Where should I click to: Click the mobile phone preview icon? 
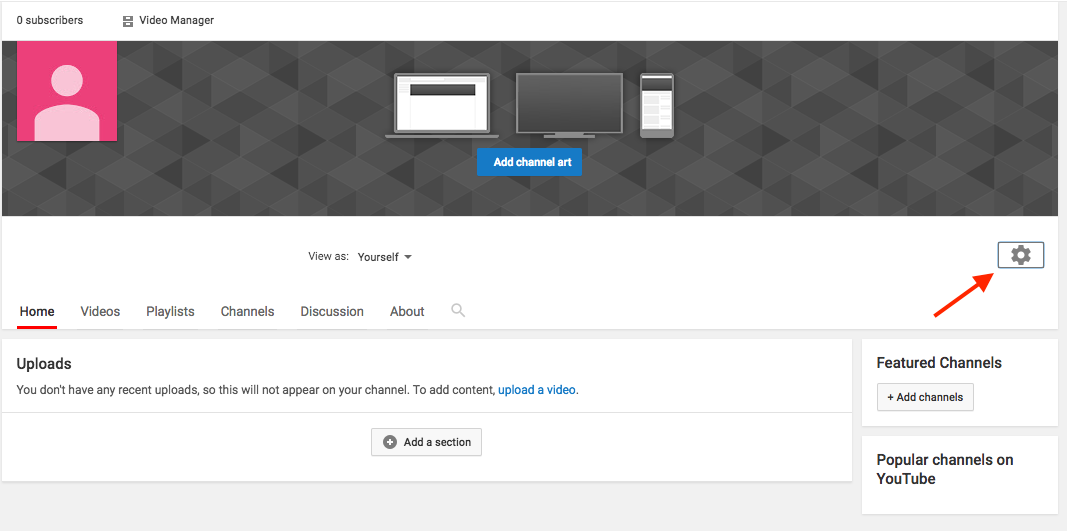click(657, 104)
